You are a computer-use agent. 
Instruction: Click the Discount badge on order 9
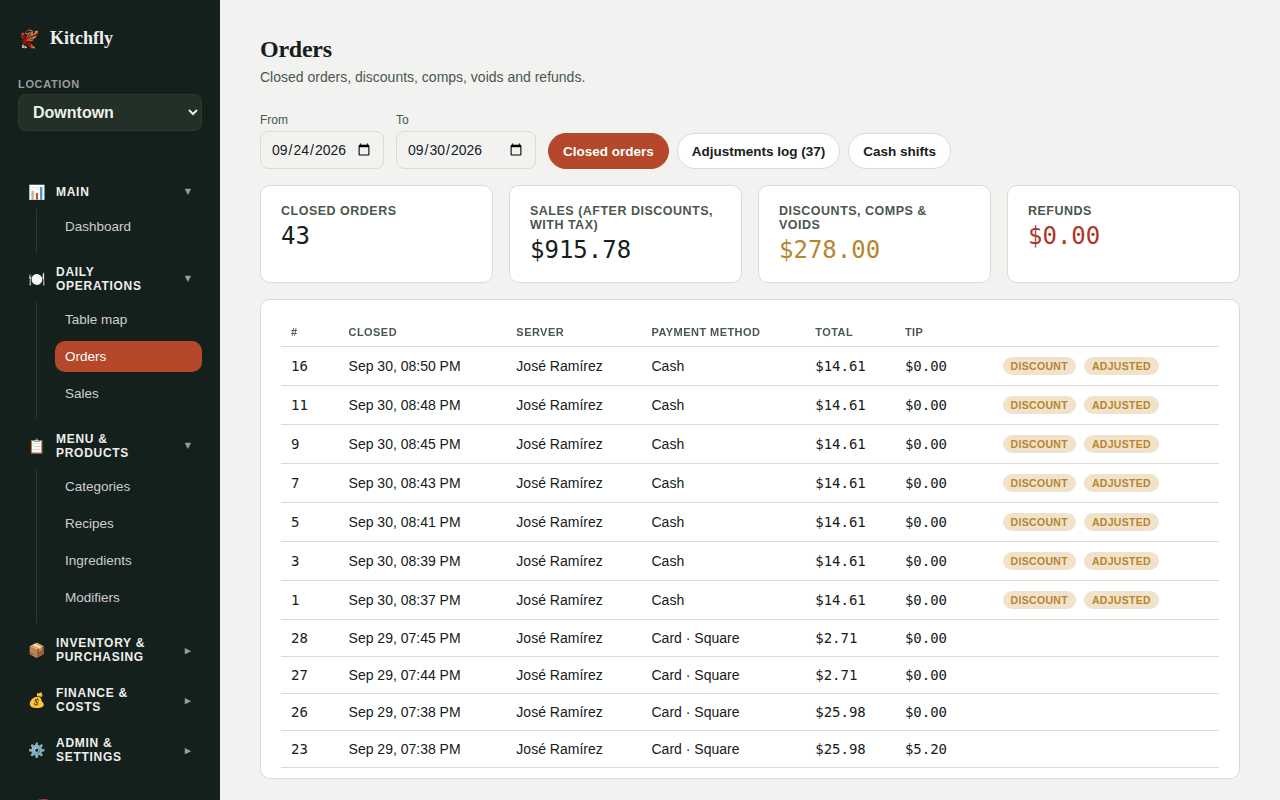(1039, 444)
